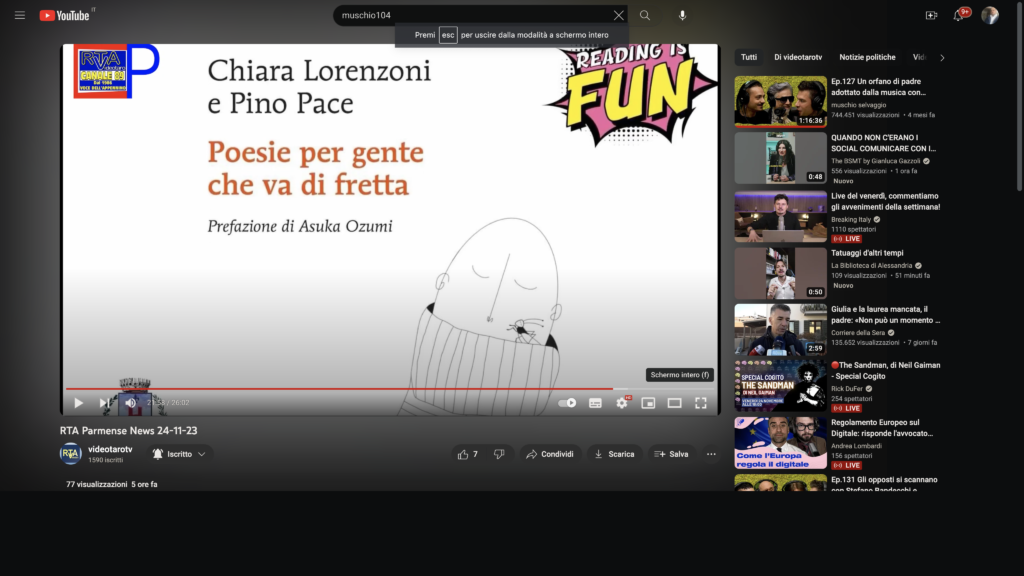Open 'Tatuaggi d'altri tempi' video

pyautogui.click(x=867, y=253)
